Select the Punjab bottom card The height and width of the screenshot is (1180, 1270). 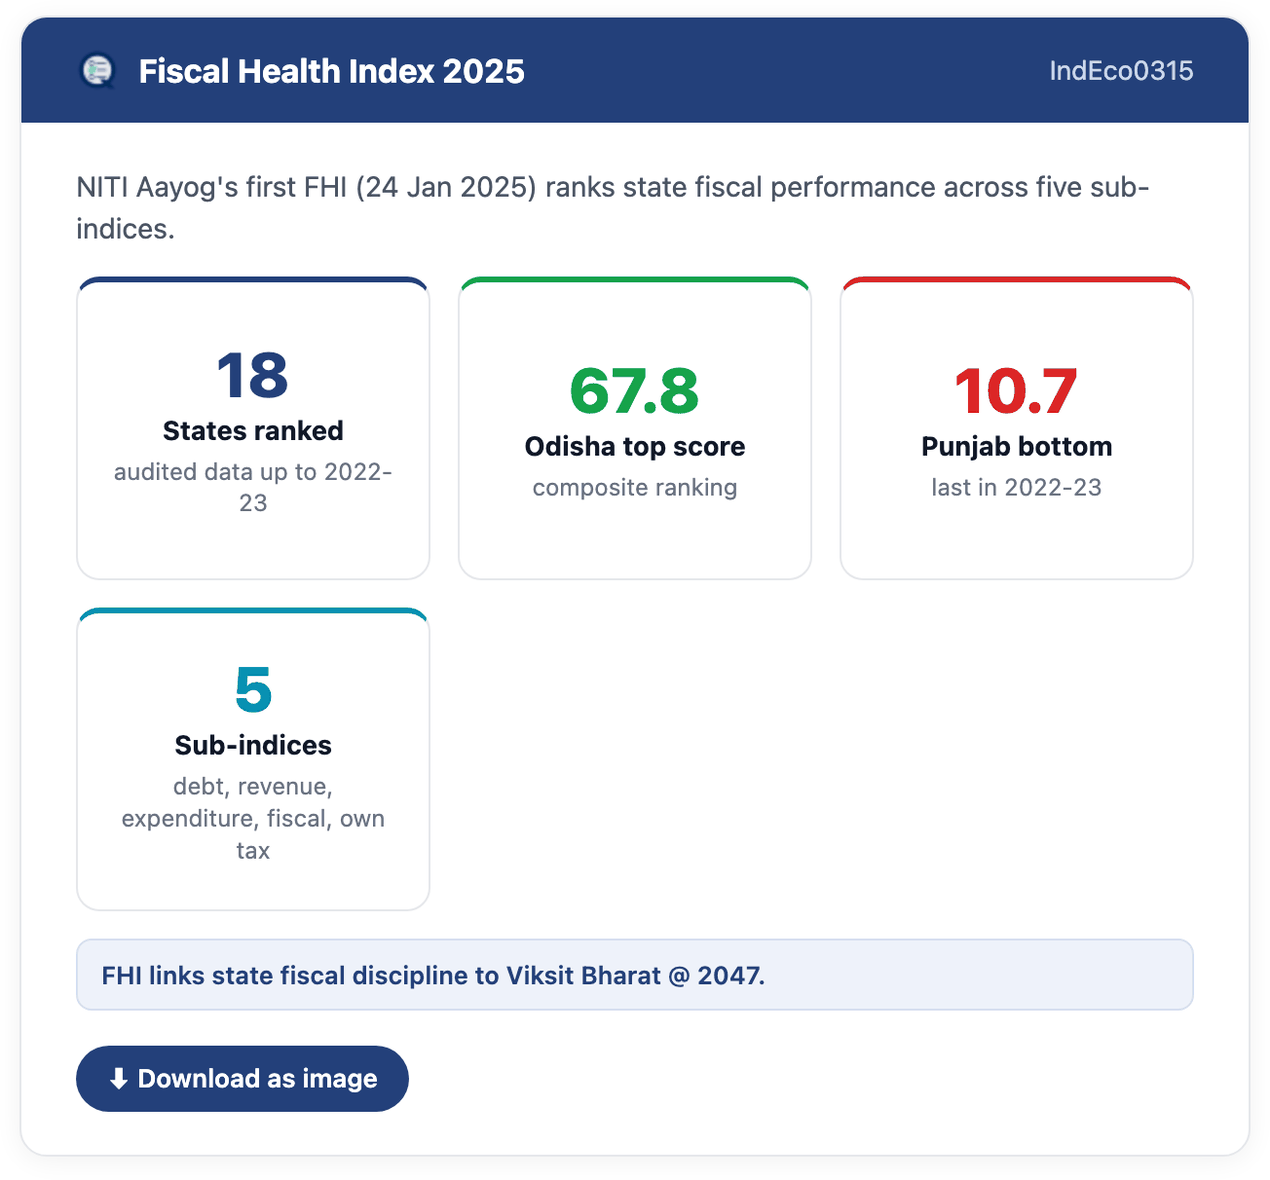coord(1017,428)
